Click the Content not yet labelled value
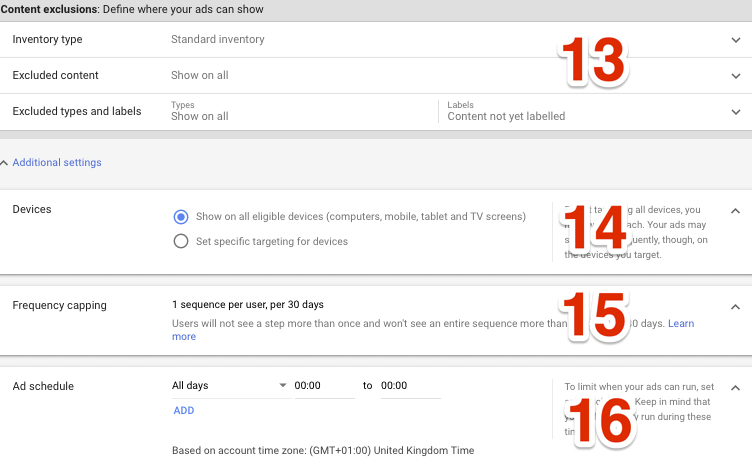This screenshot has width=752, height=471. coord(506,116)
